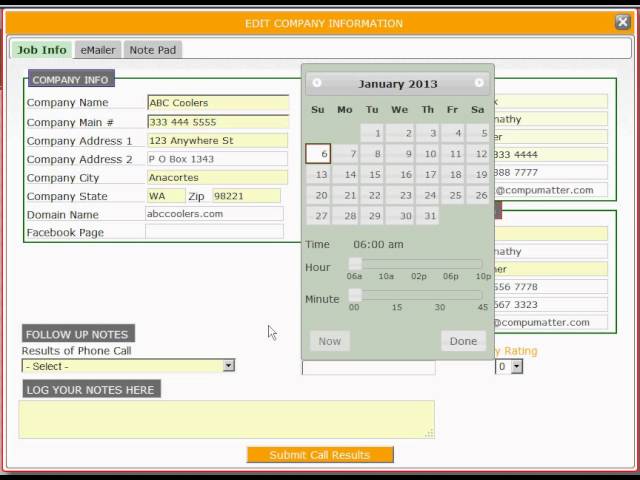640x480 pixels.
Task: Click the Domain Name field
Action: pyautogui.click(x=214, y=213)
